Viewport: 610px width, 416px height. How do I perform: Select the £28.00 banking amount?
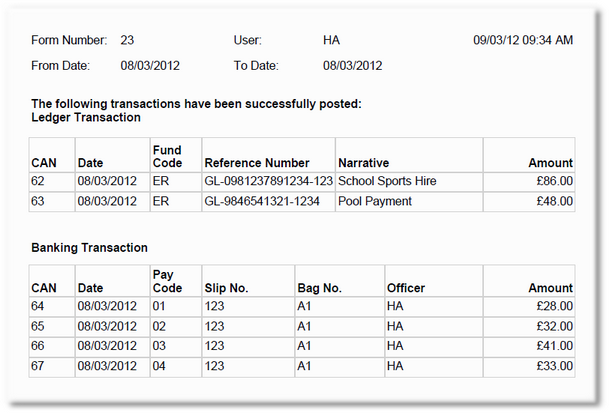point(553,306)
